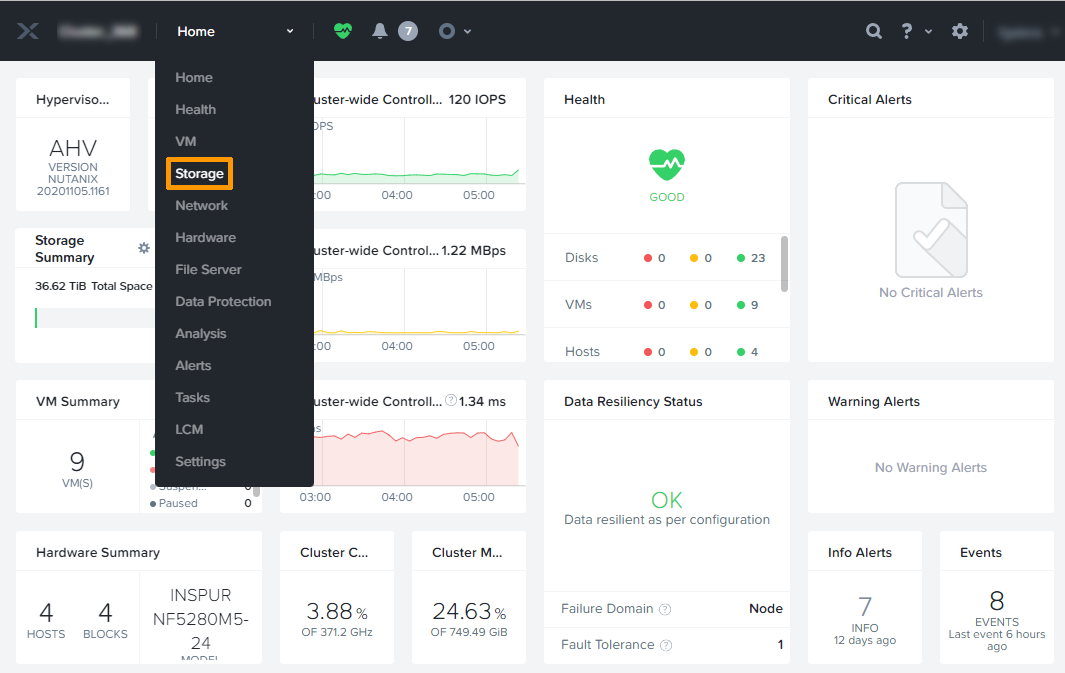Click the Storage Summary gear icon

click(144, 248)
